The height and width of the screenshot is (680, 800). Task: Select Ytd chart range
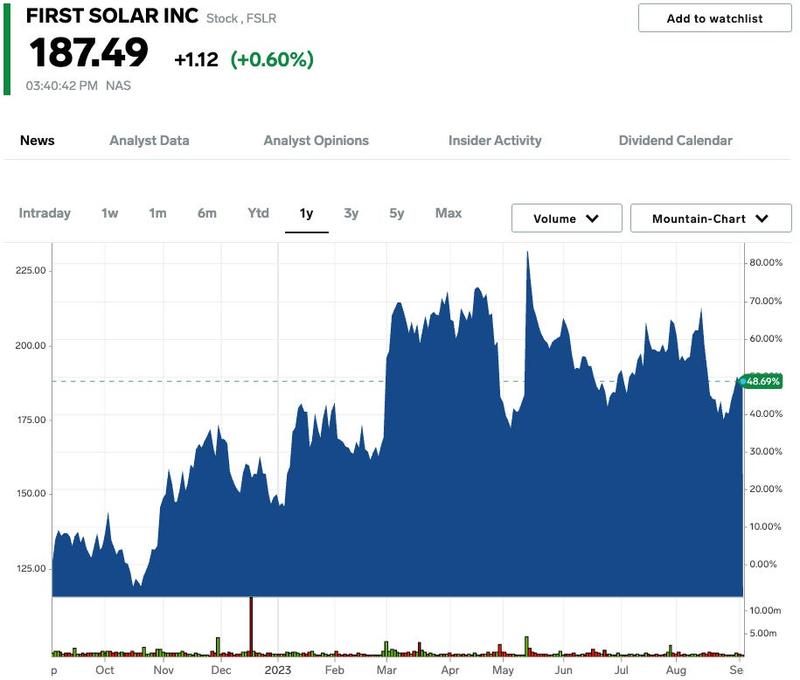258,213
